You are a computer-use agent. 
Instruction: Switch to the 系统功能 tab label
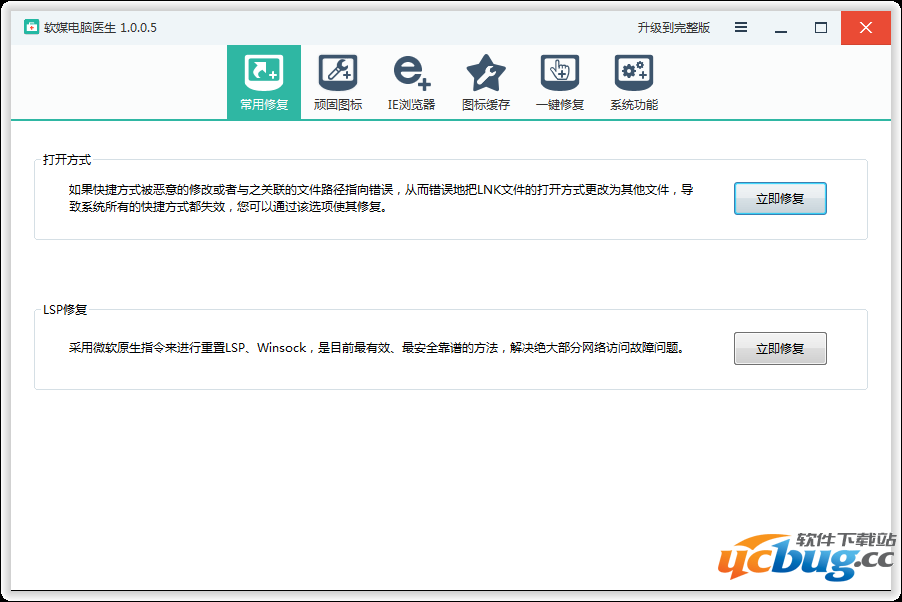(x=634, y=105)
